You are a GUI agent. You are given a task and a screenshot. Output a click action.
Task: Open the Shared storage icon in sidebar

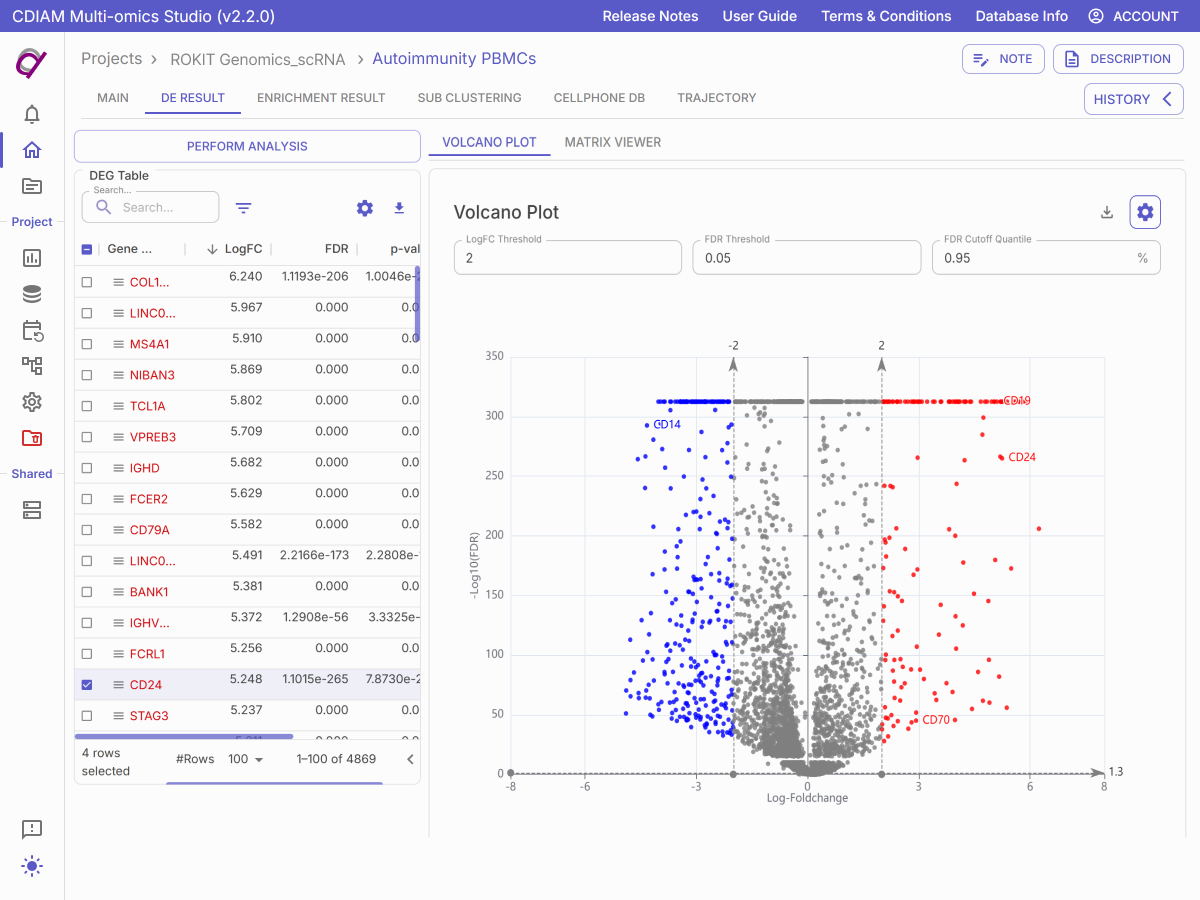32,510
